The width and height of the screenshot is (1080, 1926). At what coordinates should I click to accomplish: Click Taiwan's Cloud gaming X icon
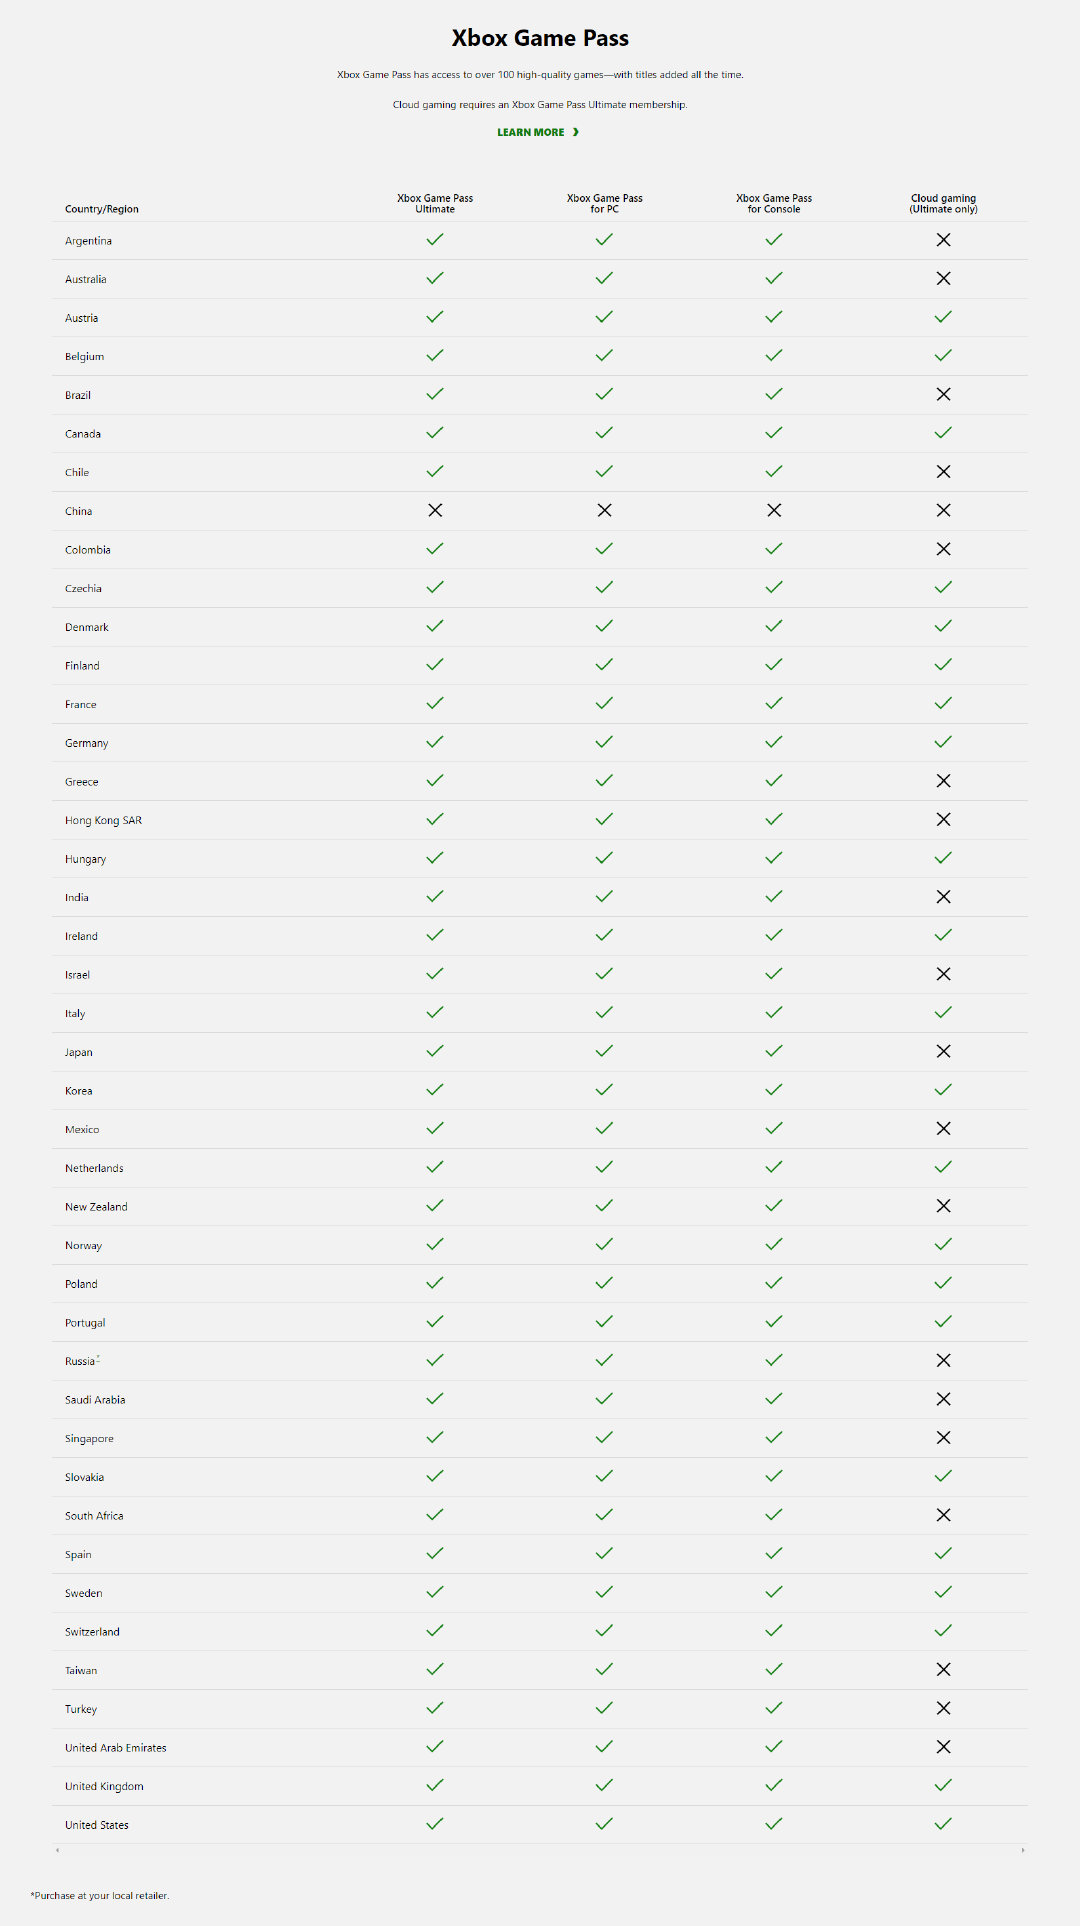click(x=943, y=1669)
